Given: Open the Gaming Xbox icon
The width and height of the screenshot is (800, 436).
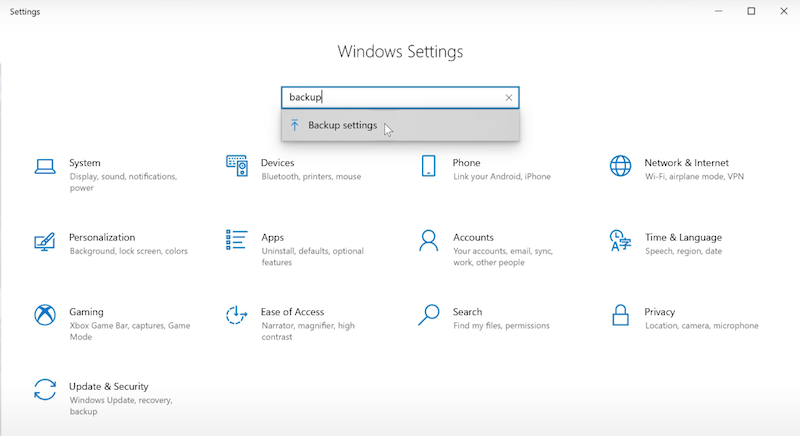Looking at the screenshot, I should [45, 315].
